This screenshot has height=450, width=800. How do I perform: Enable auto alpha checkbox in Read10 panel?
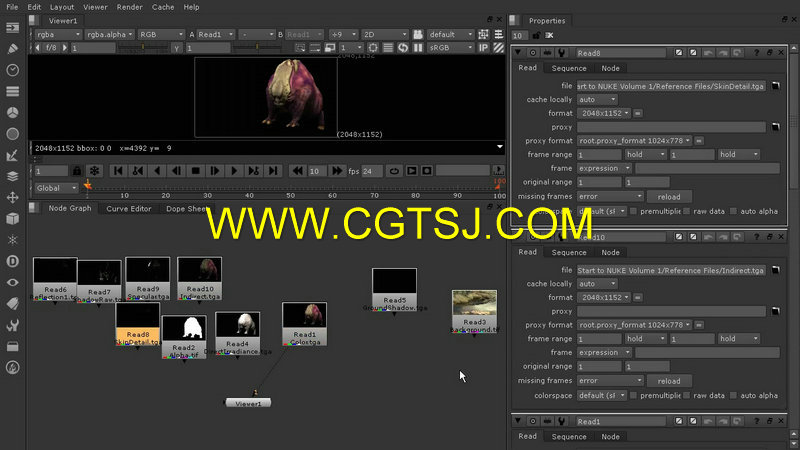(734, 395)
